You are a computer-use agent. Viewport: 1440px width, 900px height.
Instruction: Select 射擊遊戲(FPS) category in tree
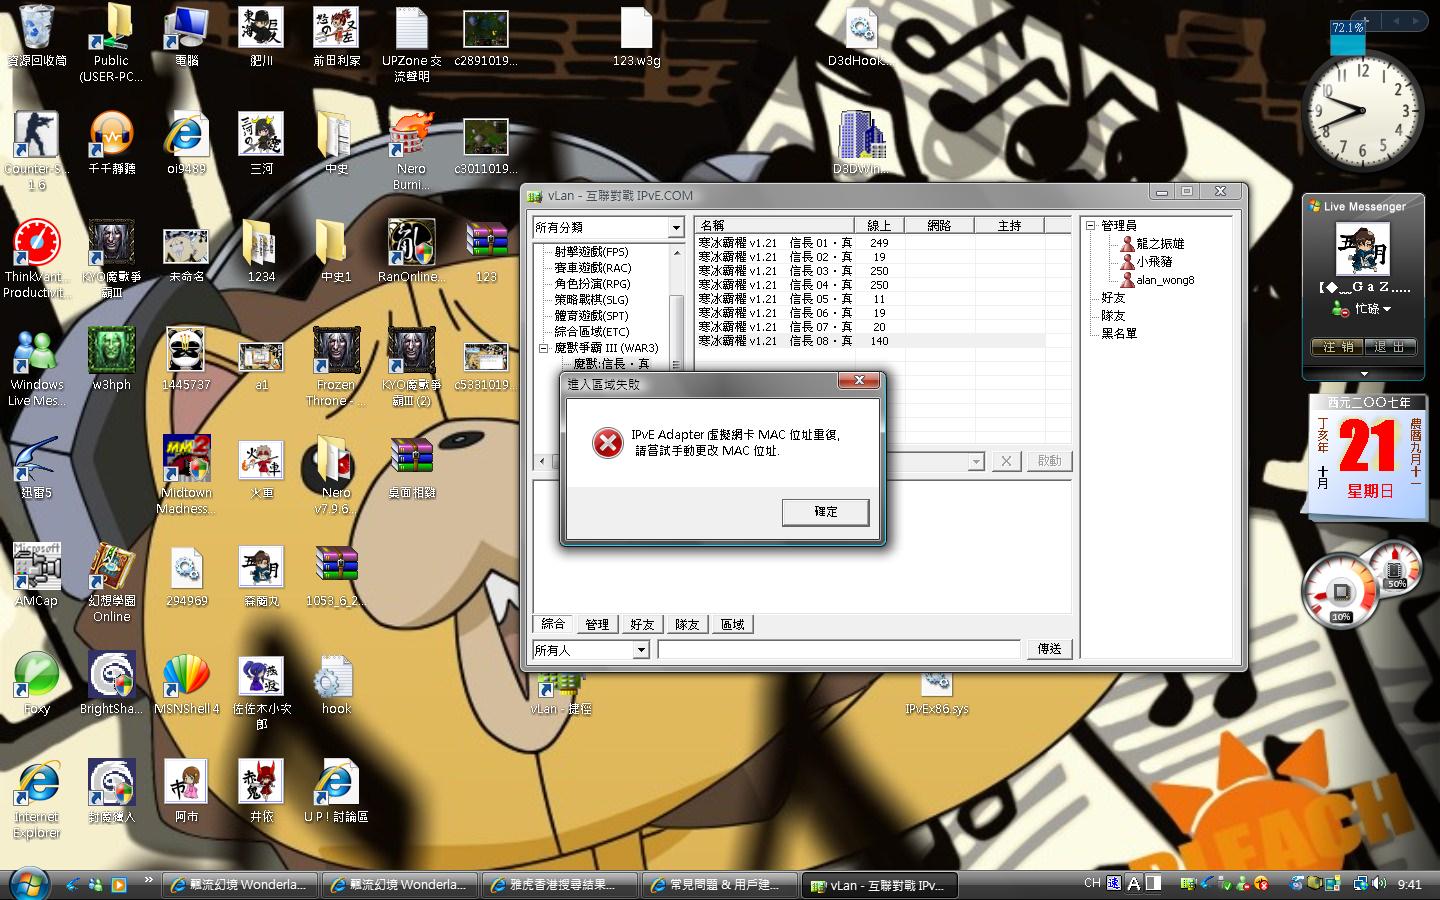click(592, 252)
